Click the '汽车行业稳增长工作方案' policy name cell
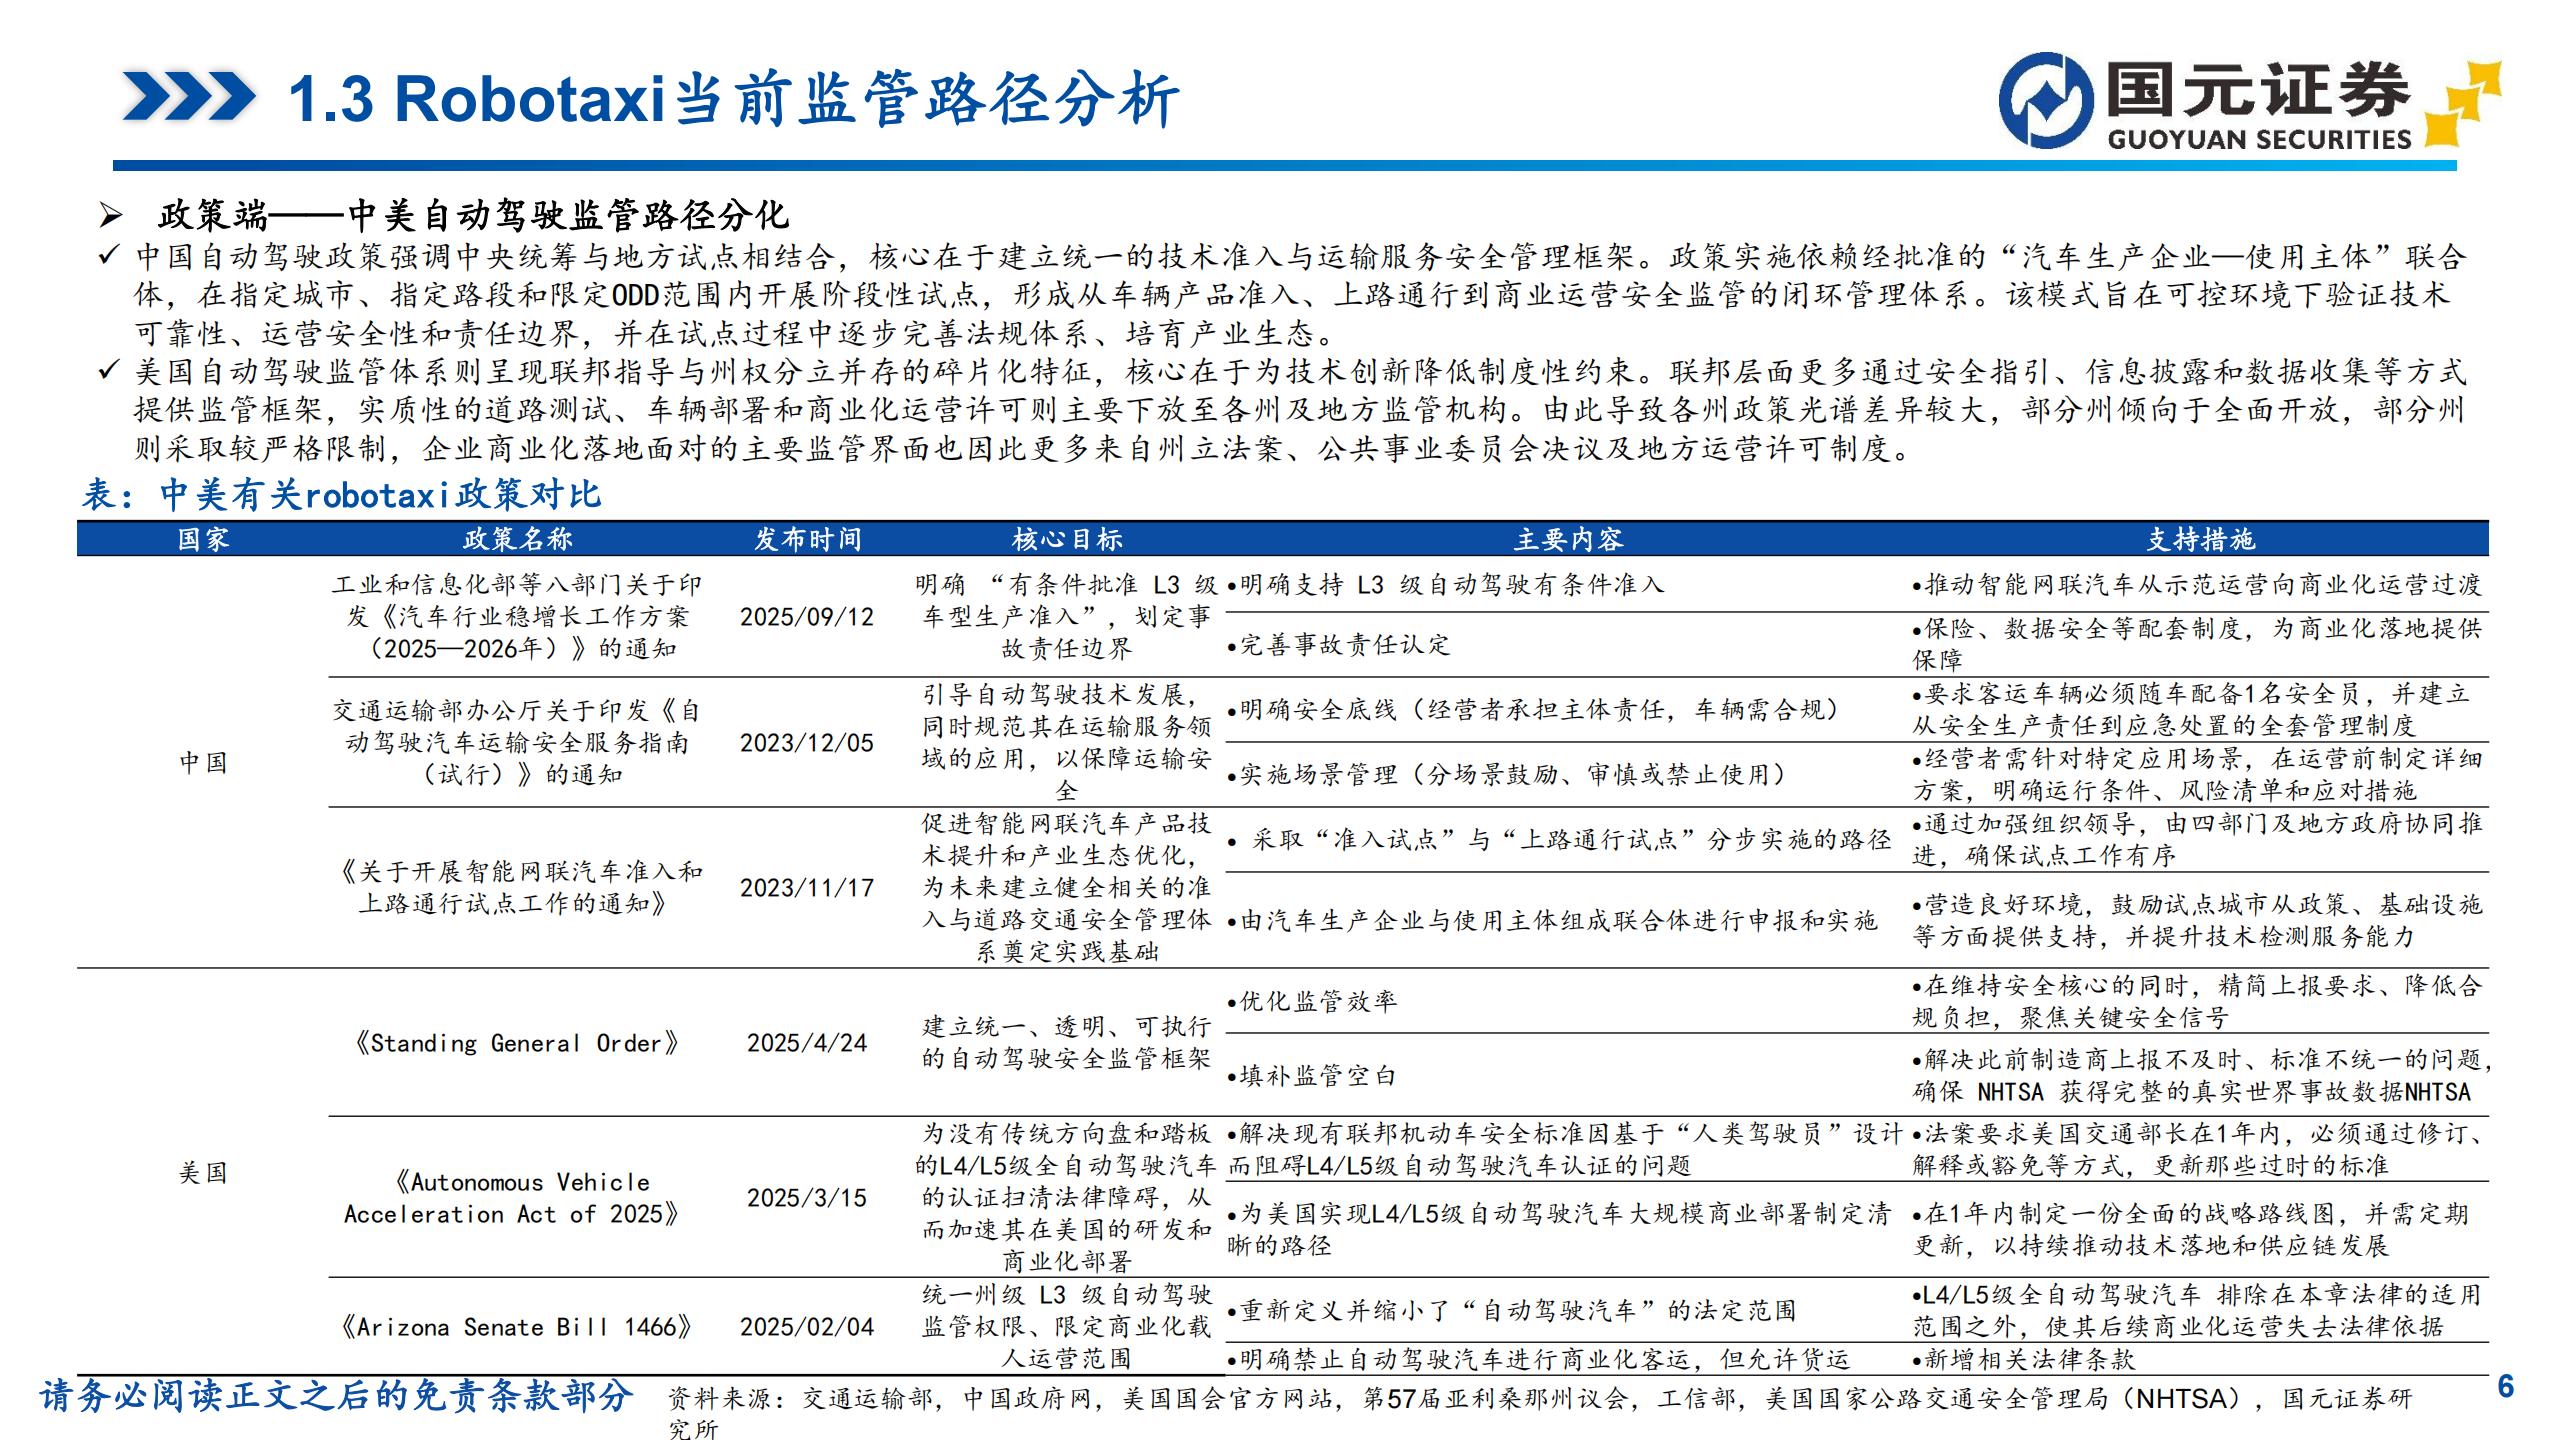 tap(516, 617)
